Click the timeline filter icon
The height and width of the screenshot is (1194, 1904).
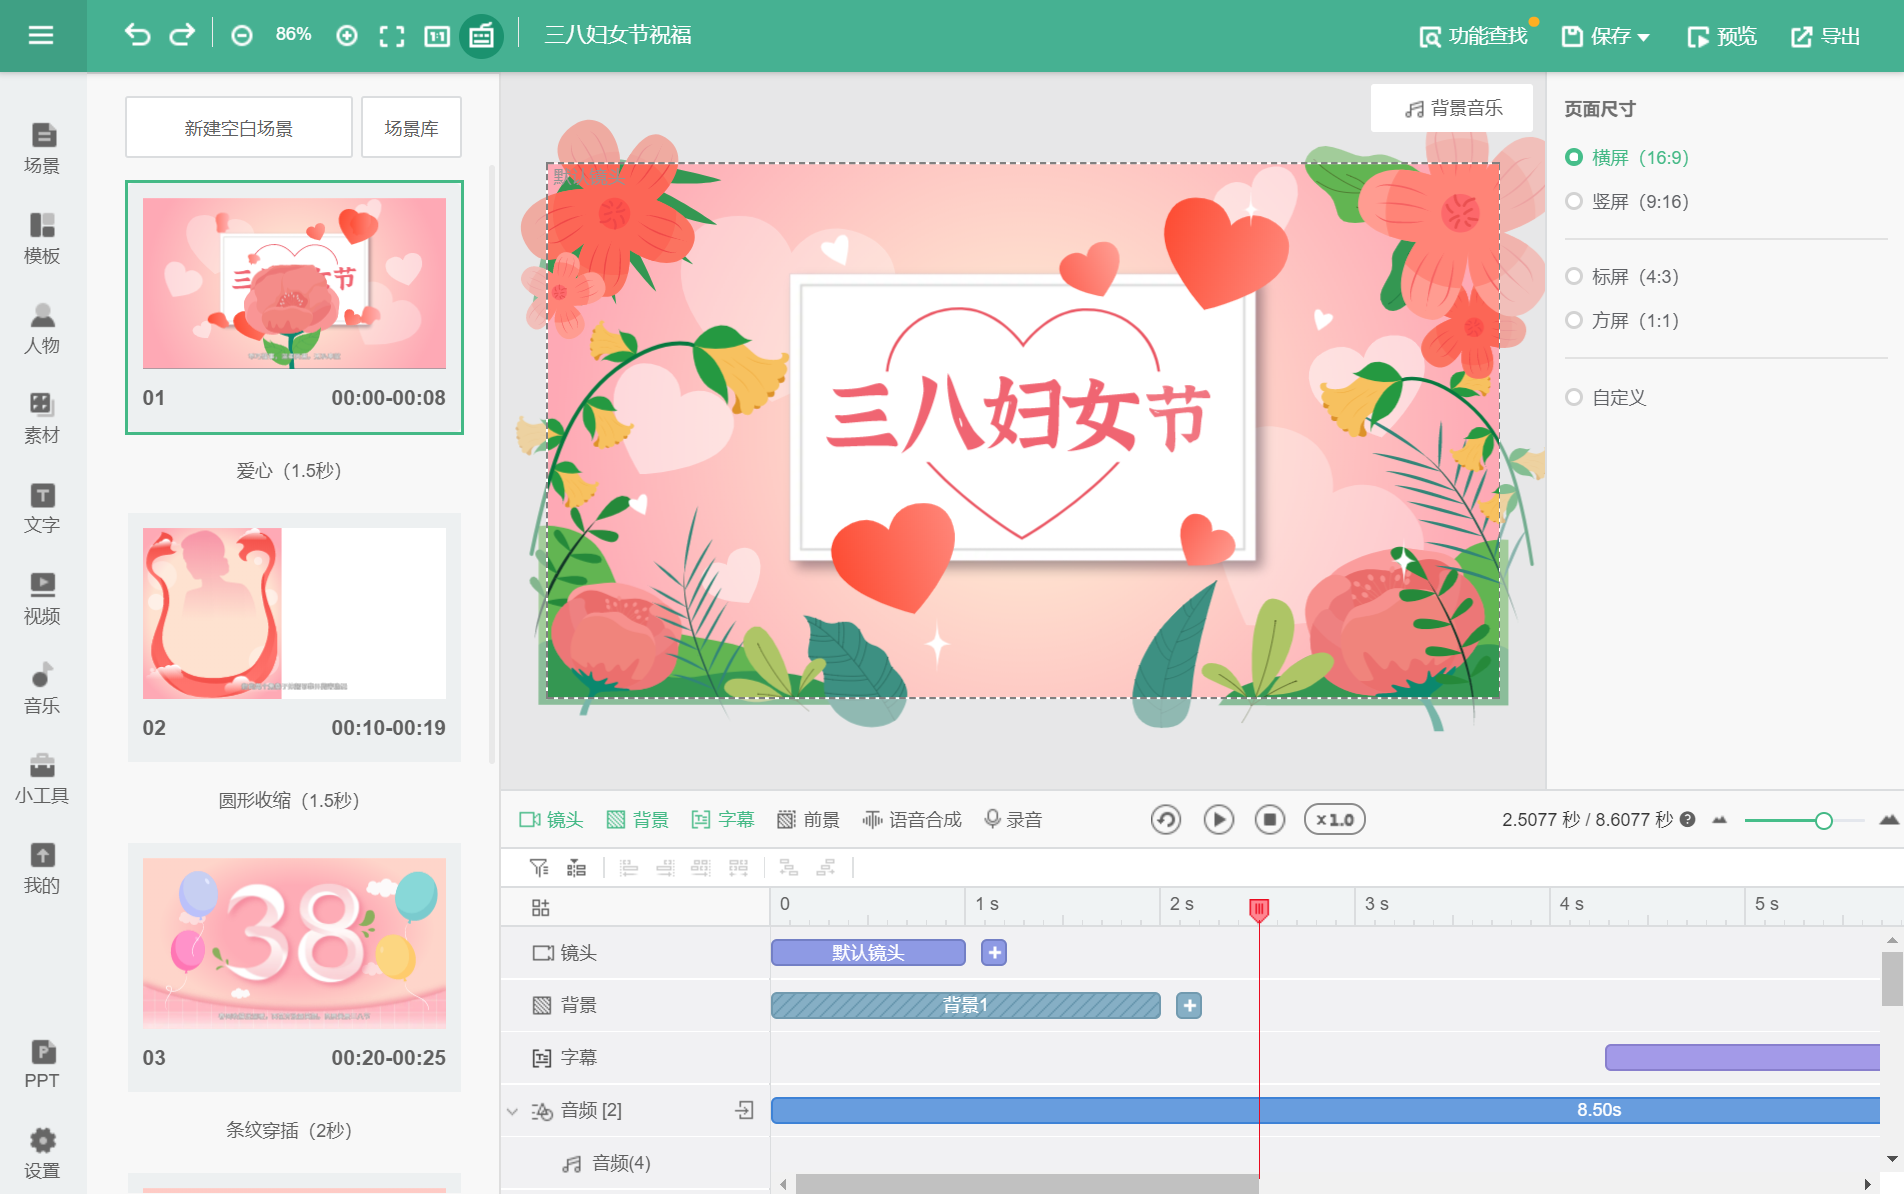point(539,867)
